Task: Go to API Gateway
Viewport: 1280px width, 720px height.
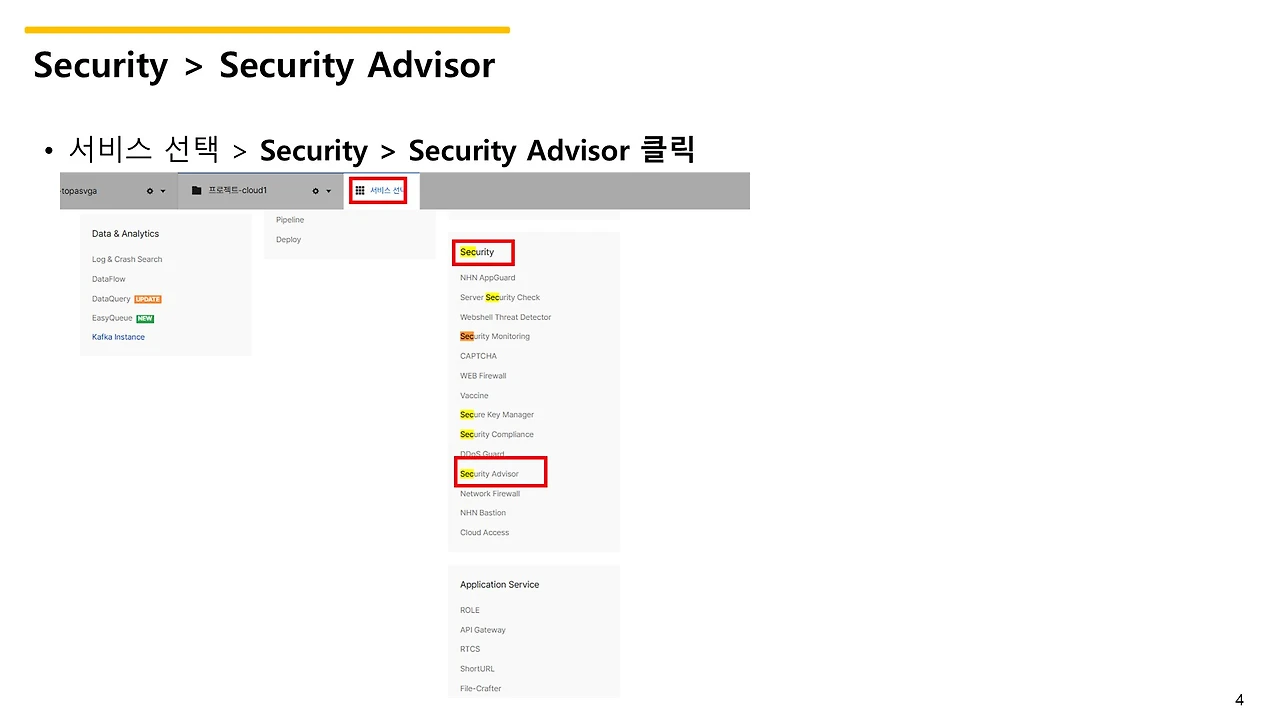Action: point(483,630)
